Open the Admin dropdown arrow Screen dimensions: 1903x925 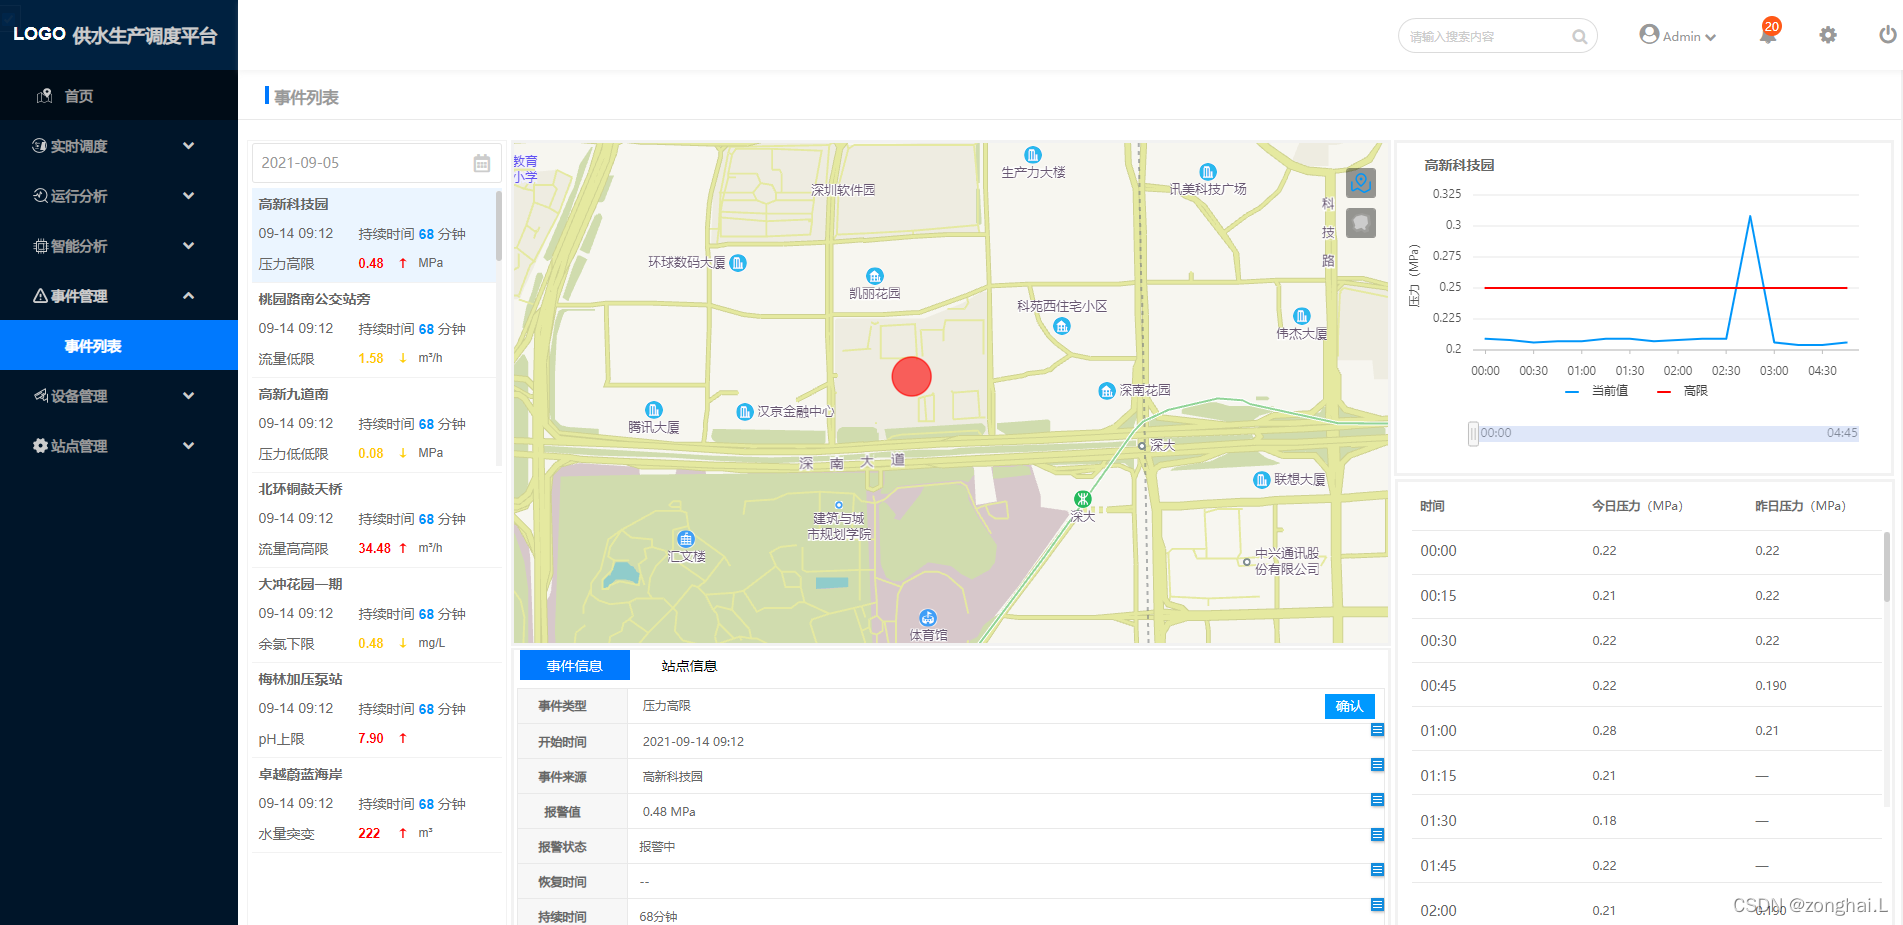coord(1711,37)
